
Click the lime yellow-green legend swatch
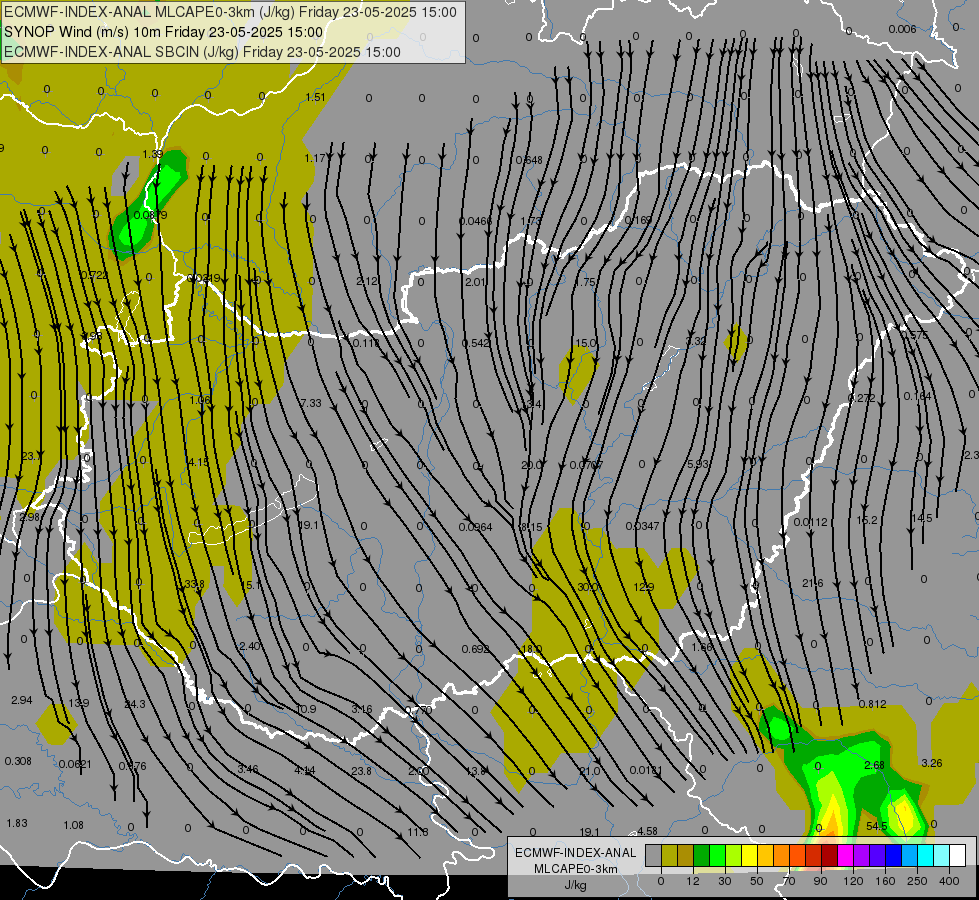(x=734, y=855)
